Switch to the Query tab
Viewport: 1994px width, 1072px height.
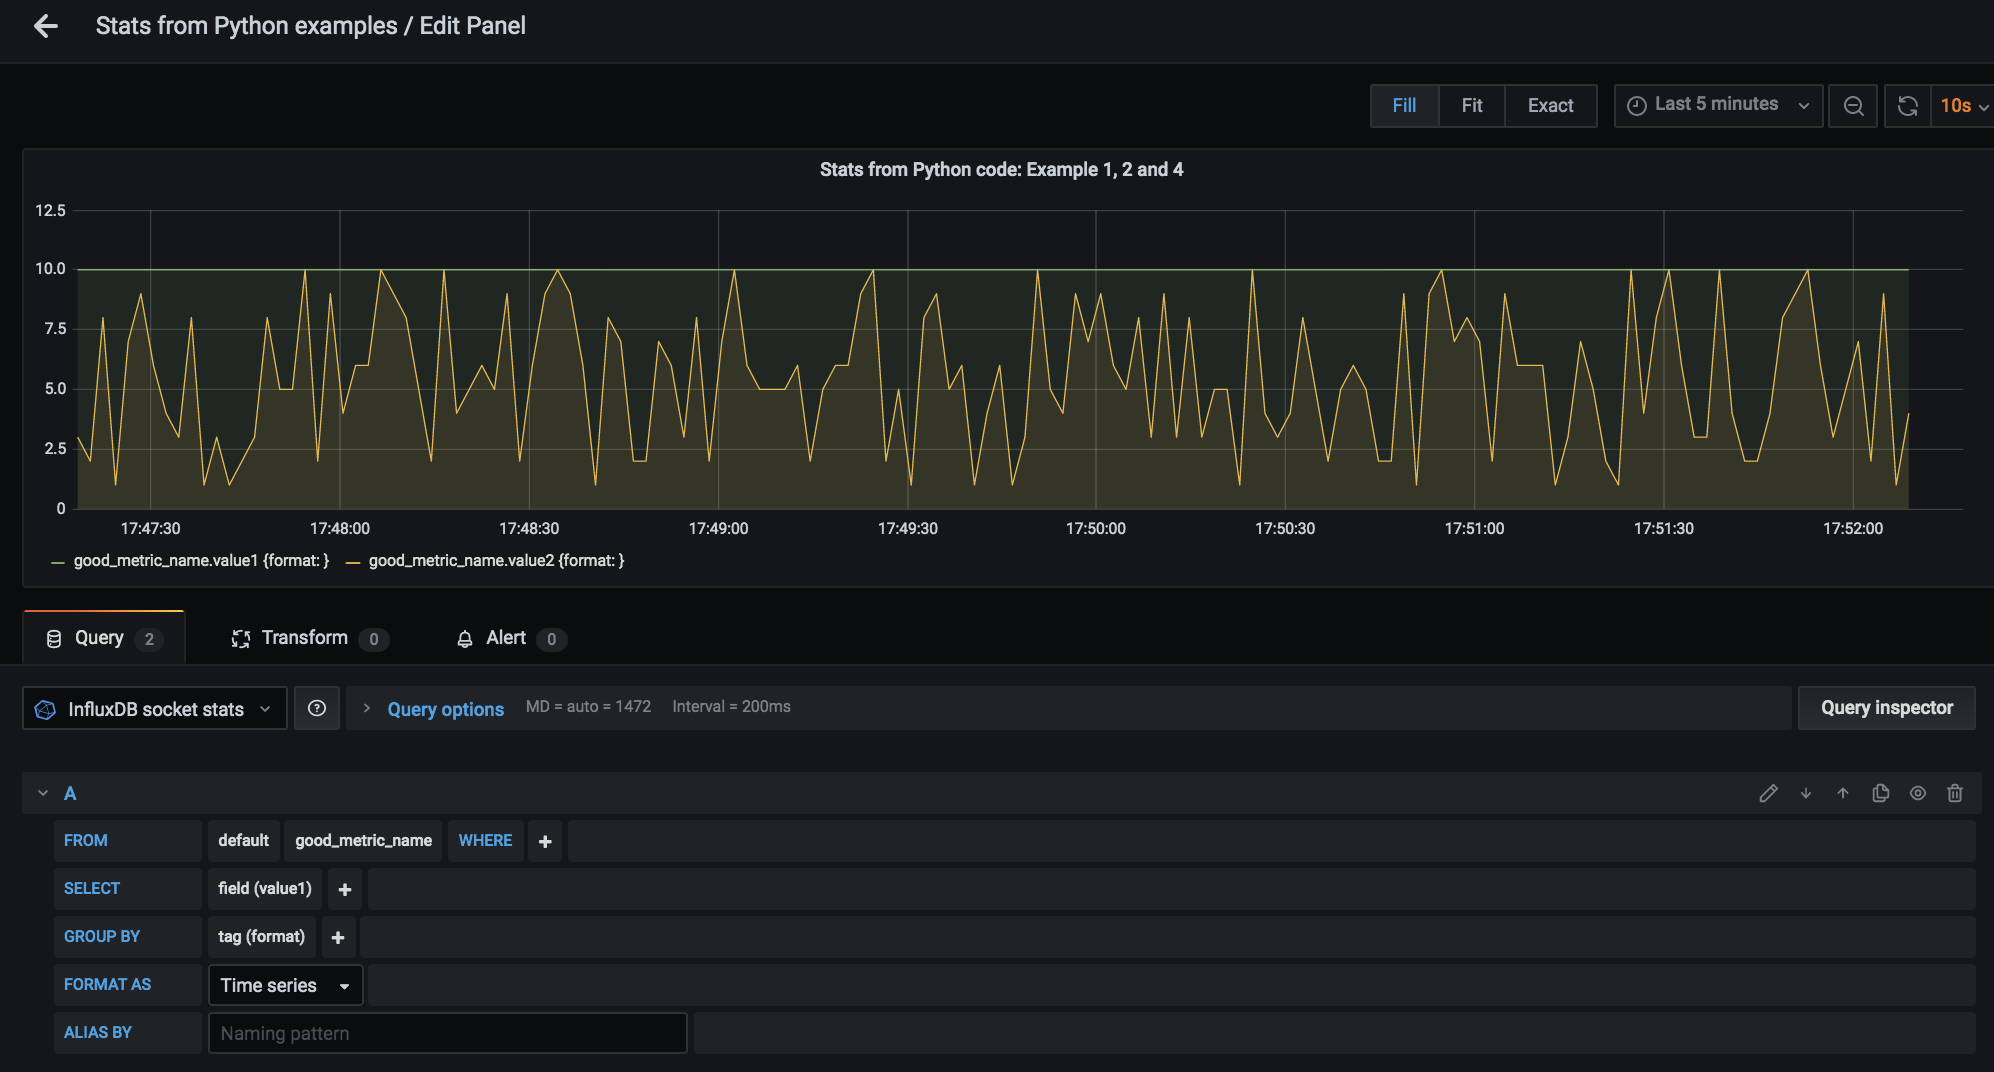pos(104,638)
